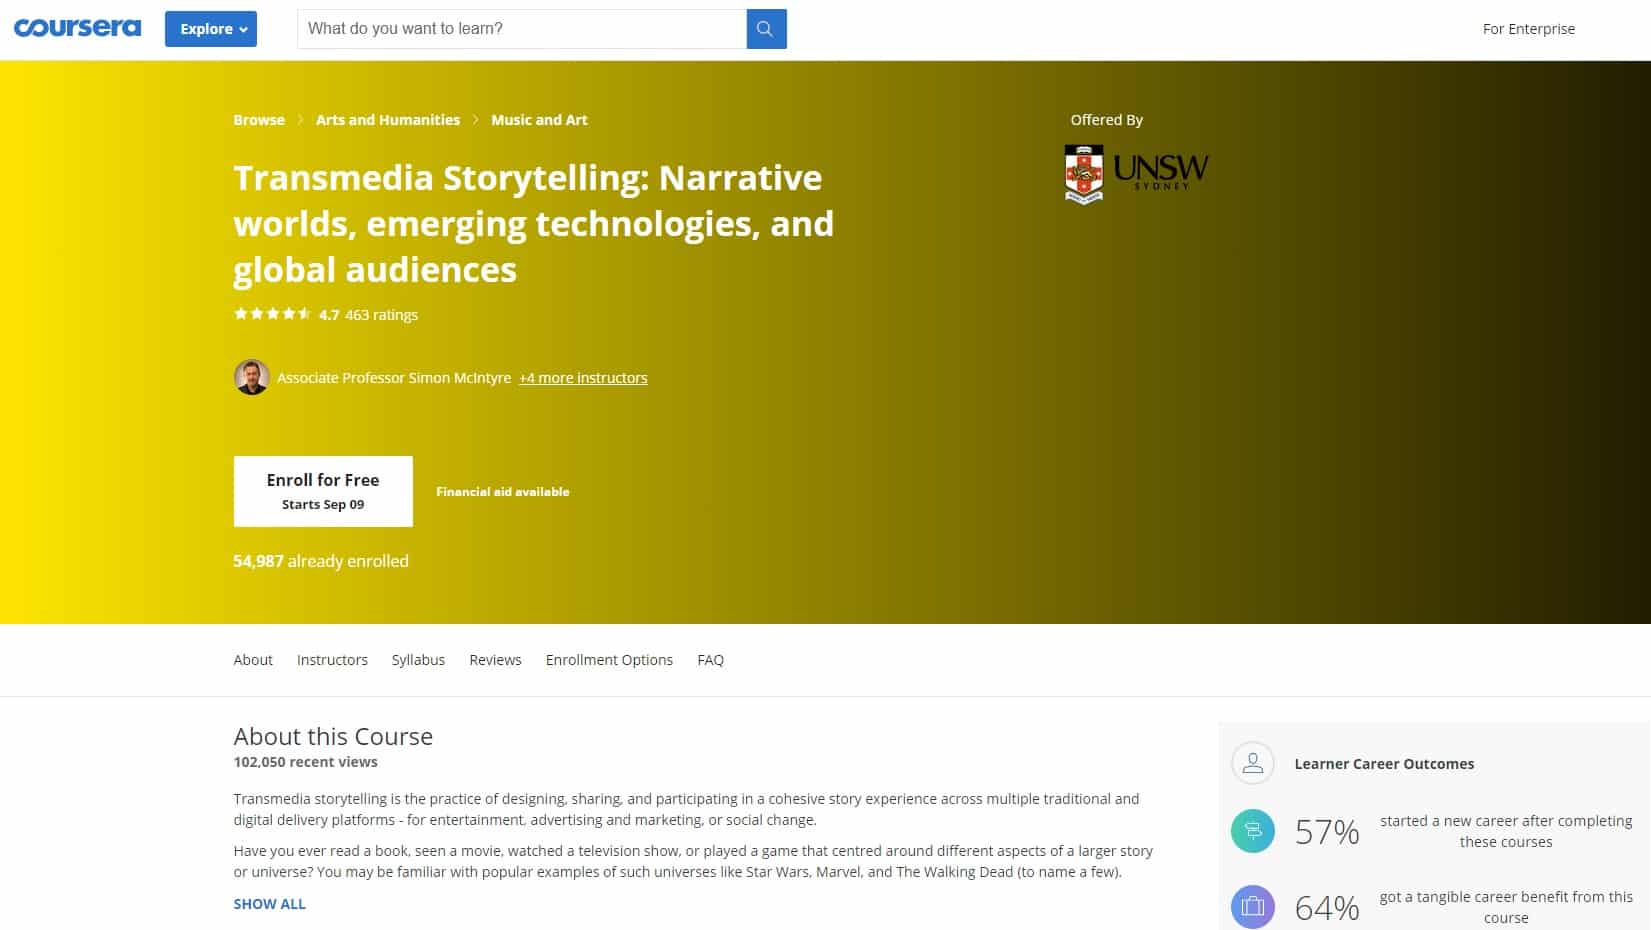Select Associate Professor Simon McIntyre name

[394, 378]
